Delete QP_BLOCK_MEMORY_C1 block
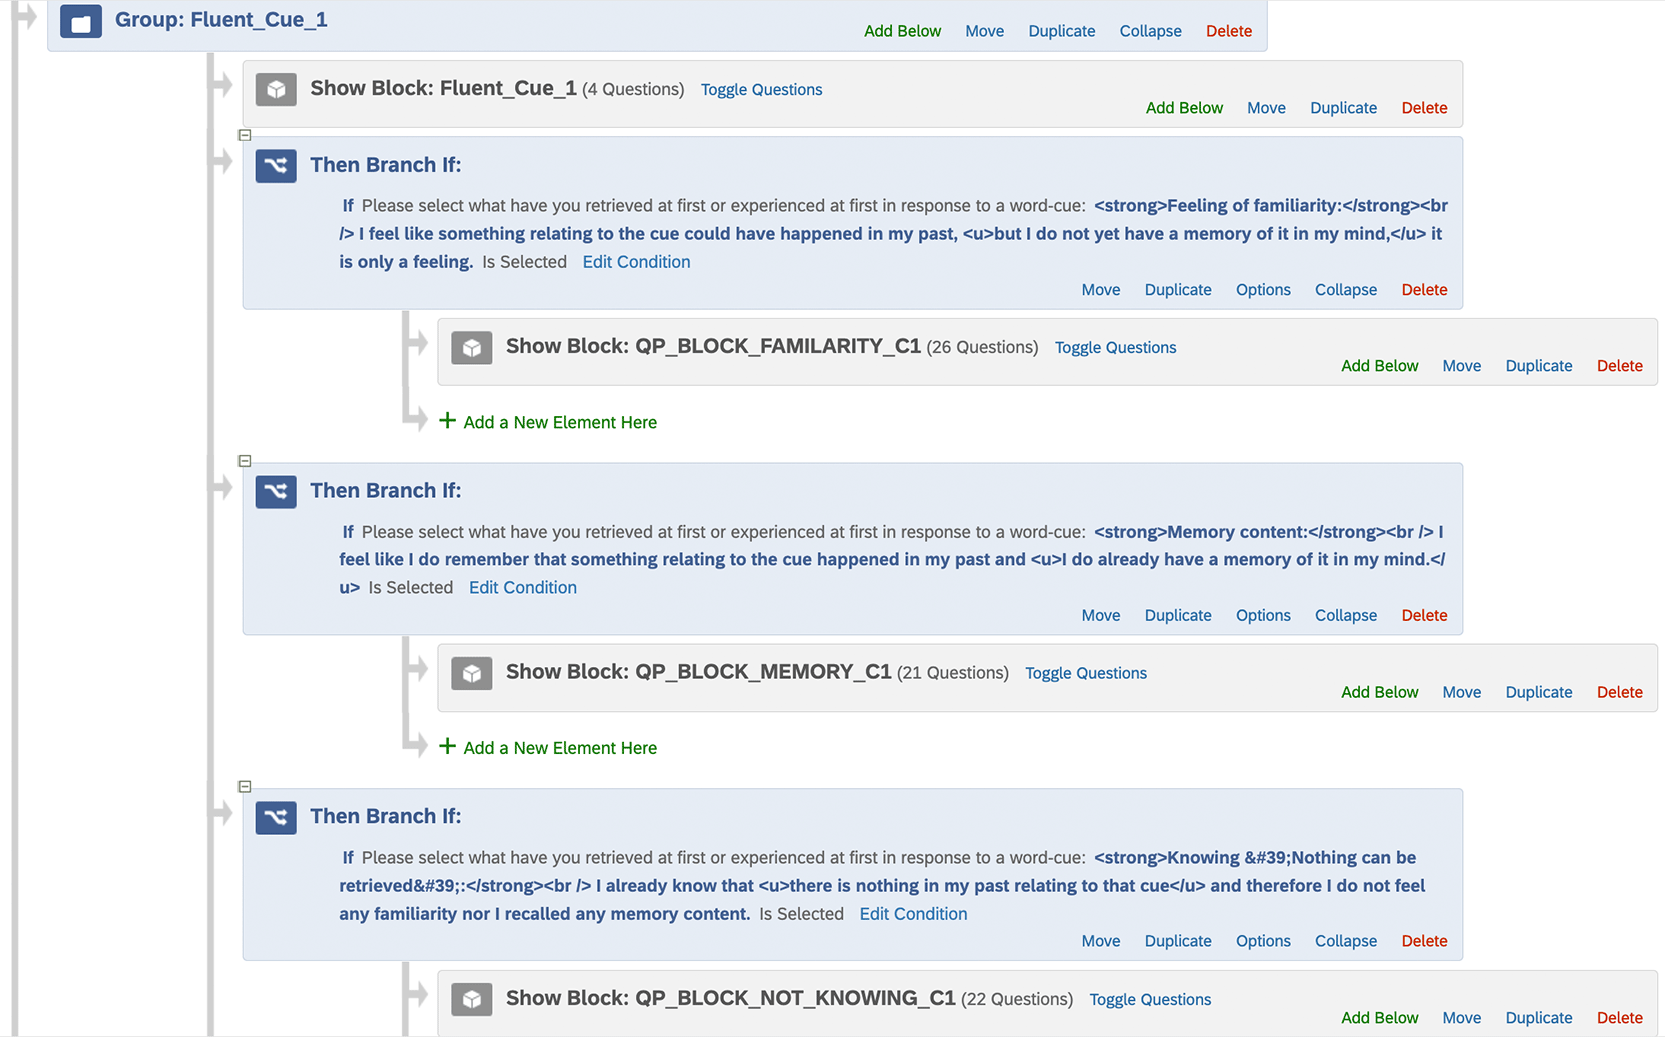 [x=1619, y=692]
